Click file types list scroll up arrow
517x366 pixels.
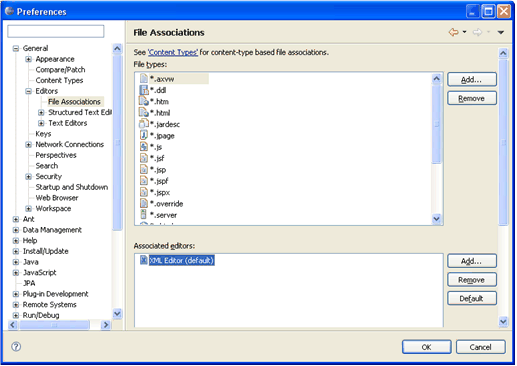tap(436, 79)
